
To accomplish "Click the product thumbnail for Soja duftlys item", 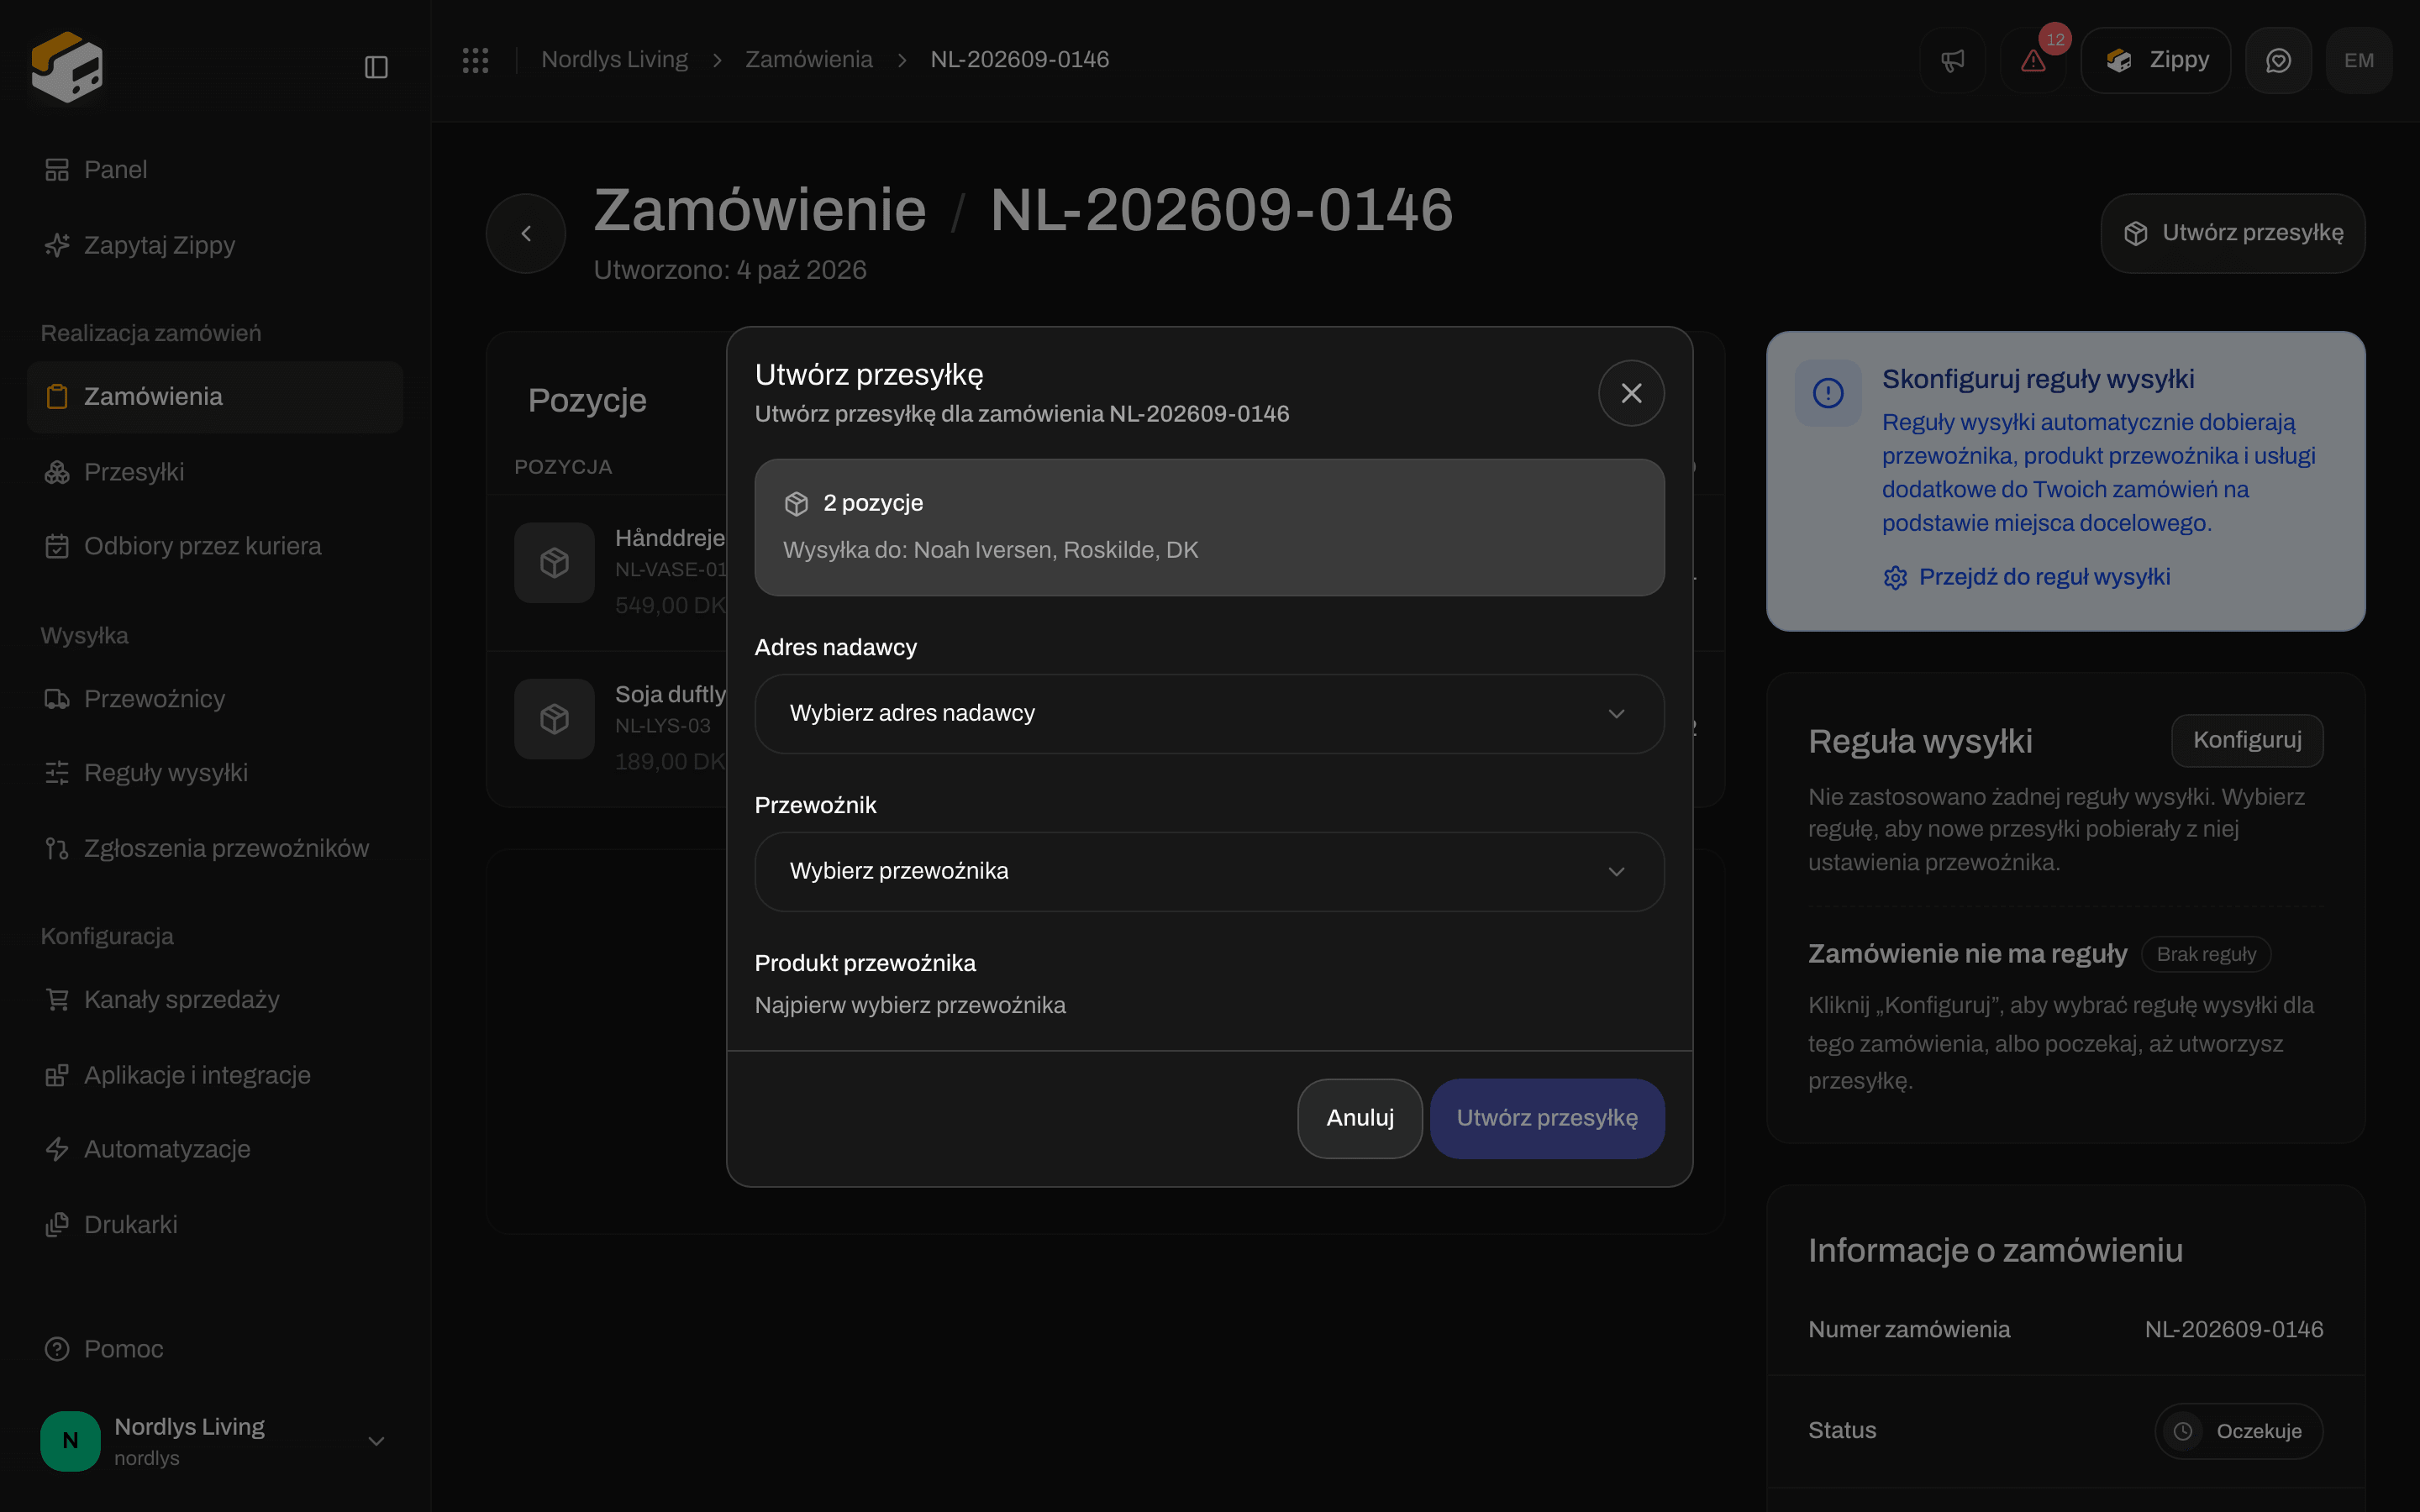I will (555, 719).
